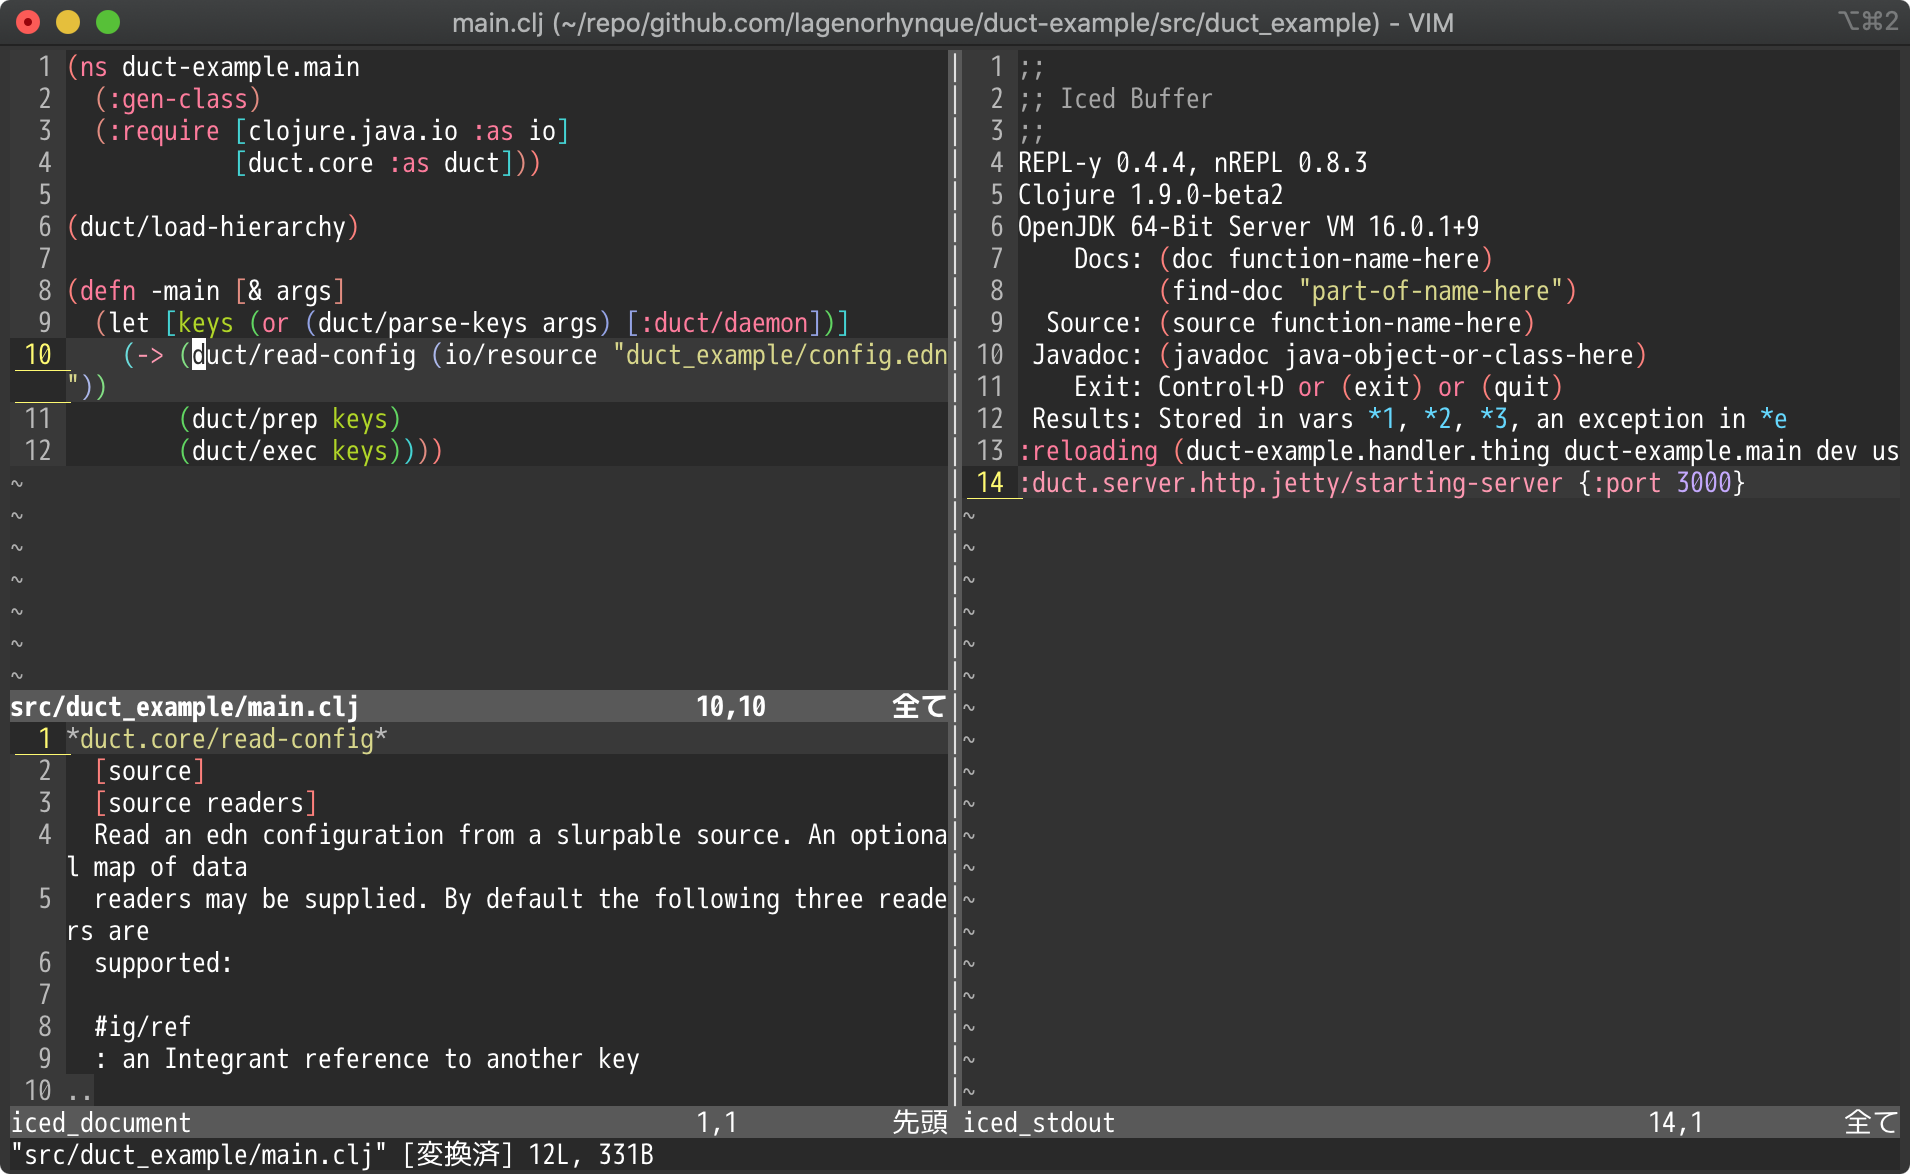This screenshot has height=1174, width=1910.
Task: Click ': an Integrant reference to another key'
Action: coord(367,1059)
